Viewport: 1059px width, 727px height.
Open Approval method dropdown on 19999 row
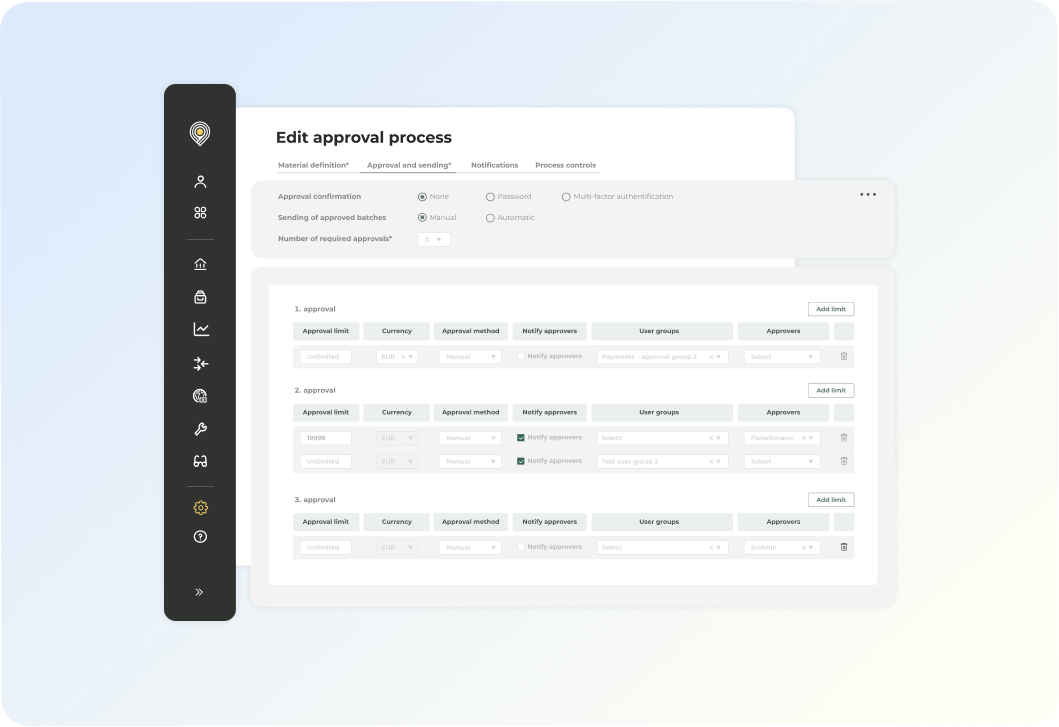click(470, 438)
